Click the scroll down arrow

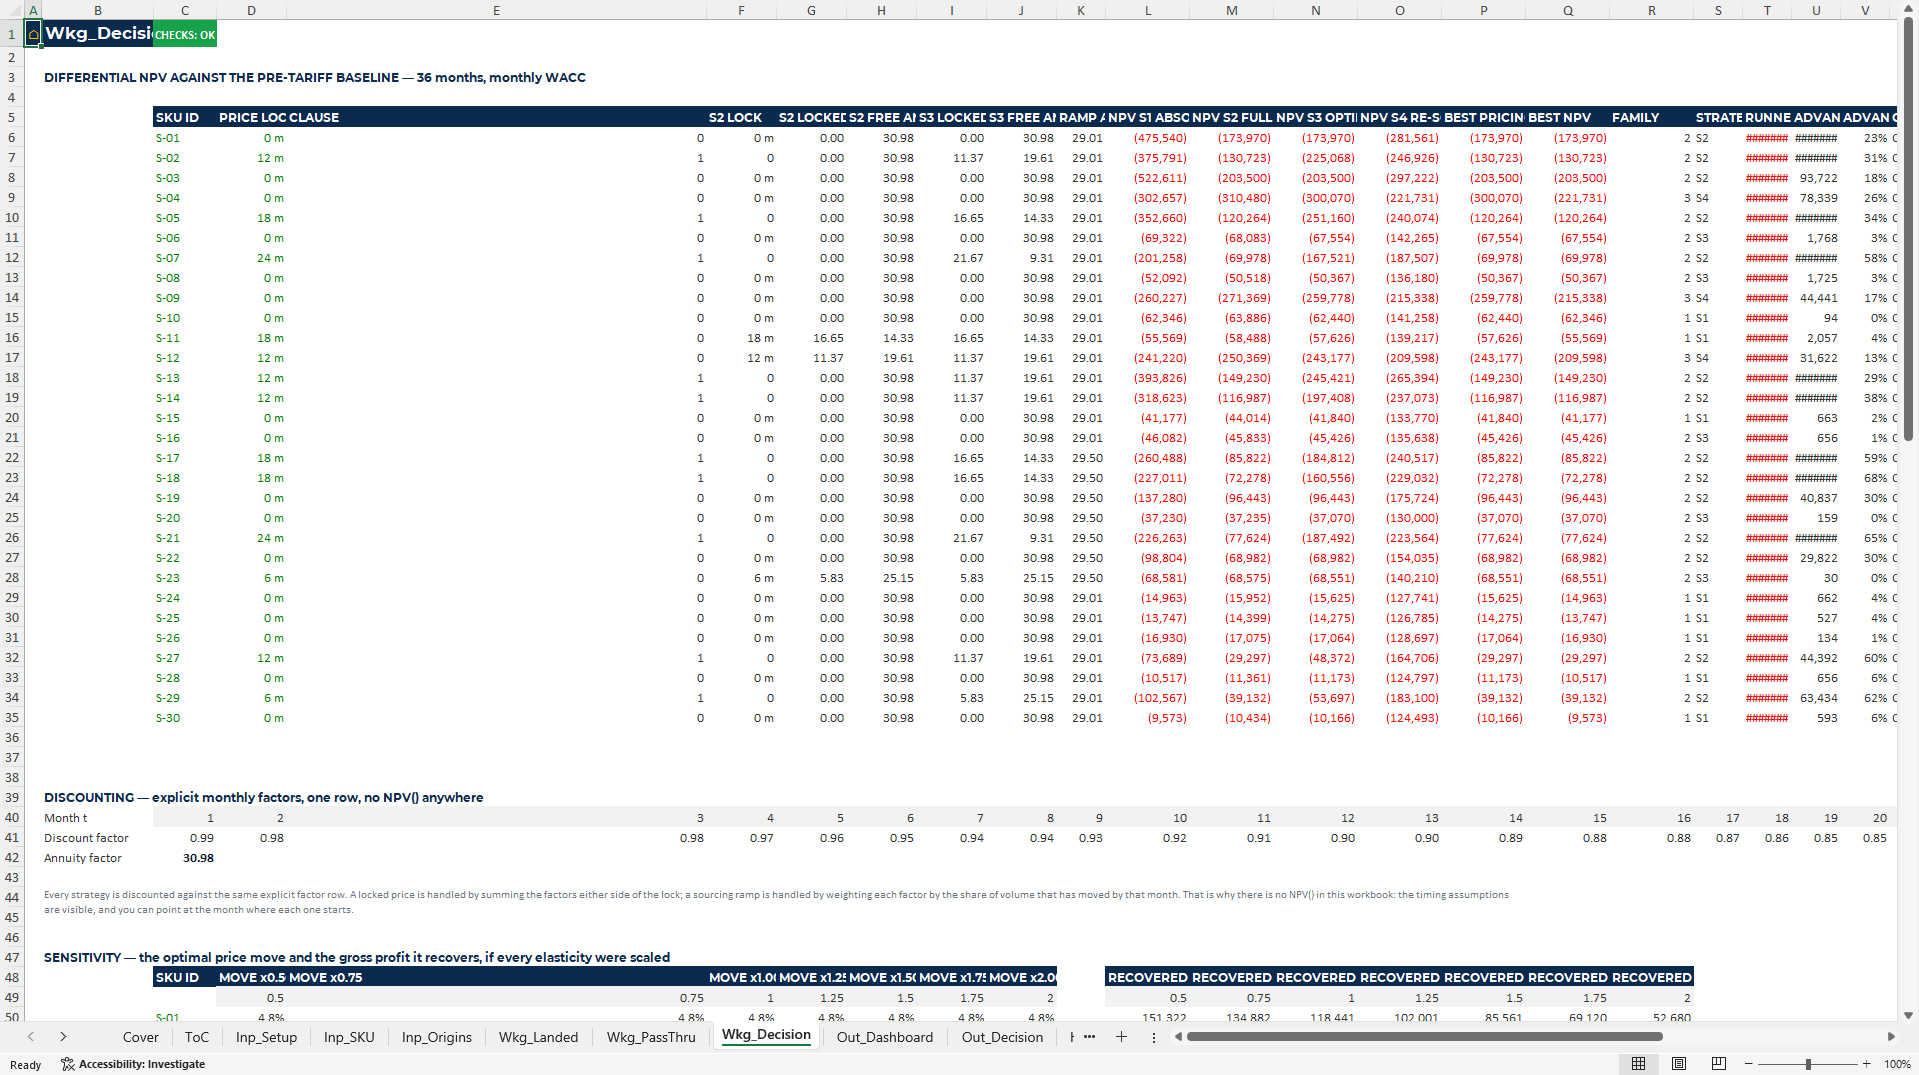(x=1908, y=1015)
